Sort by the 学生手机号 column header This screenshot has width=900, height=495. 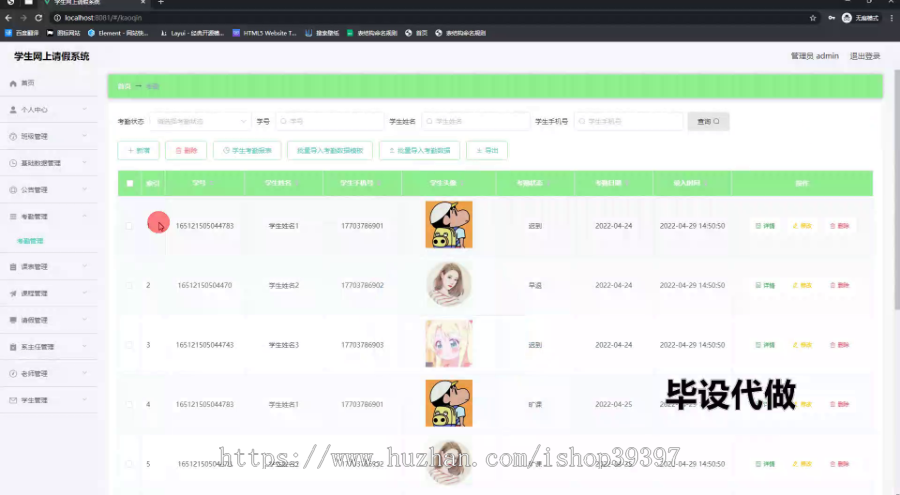coord(362,183)
